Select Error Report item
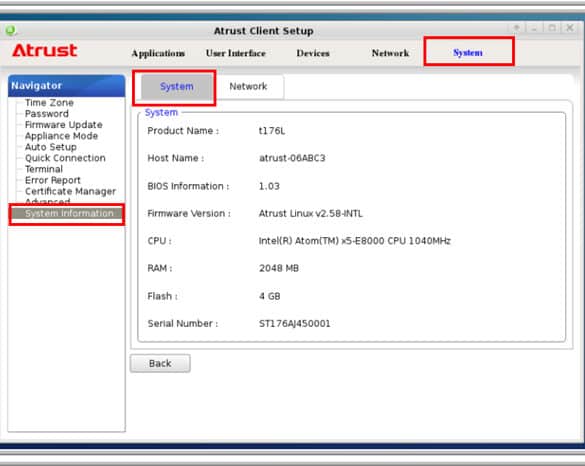Screen dimensions: 585x466 point(53,180)
